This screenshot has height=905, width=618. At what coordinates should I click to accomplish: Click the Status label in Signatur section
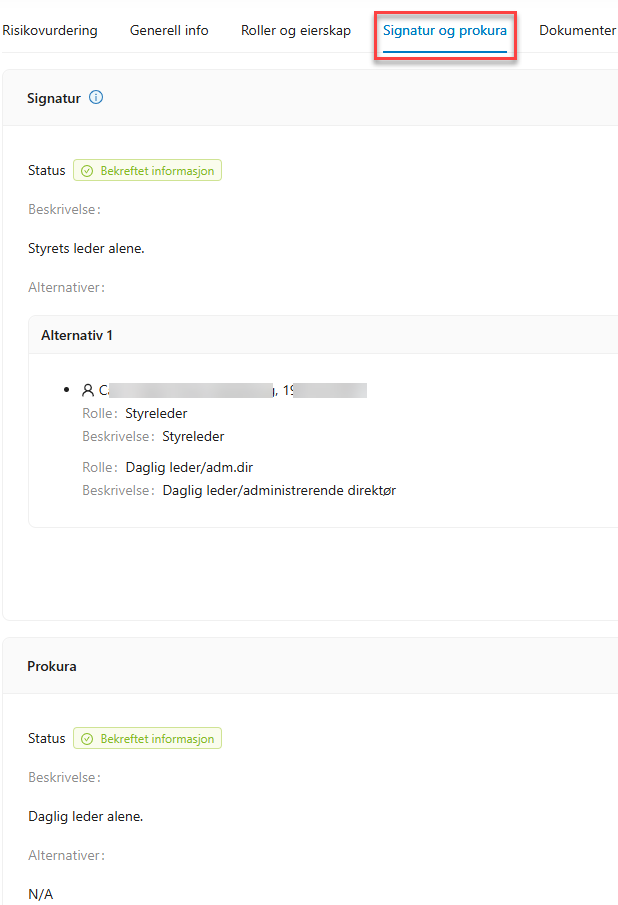tap(47, 171)
